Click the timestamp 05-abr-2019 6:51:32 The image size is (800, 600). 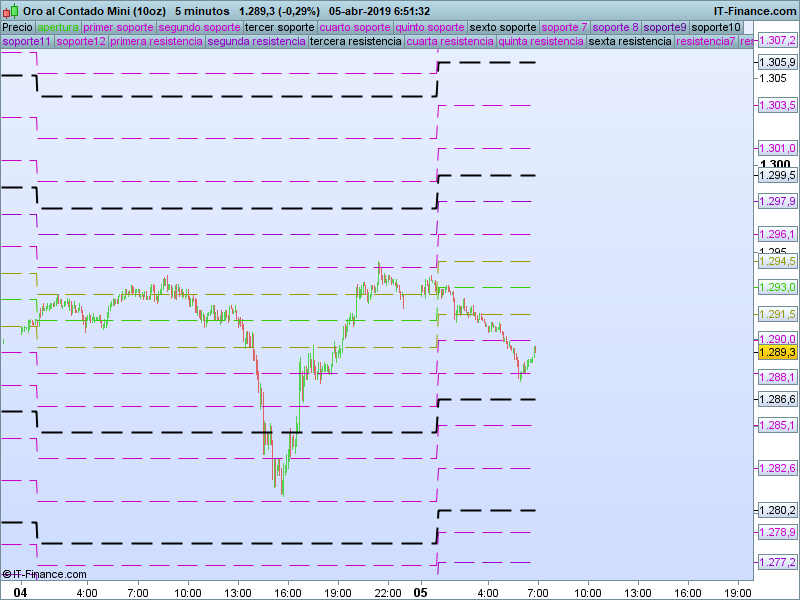point(379,11)
